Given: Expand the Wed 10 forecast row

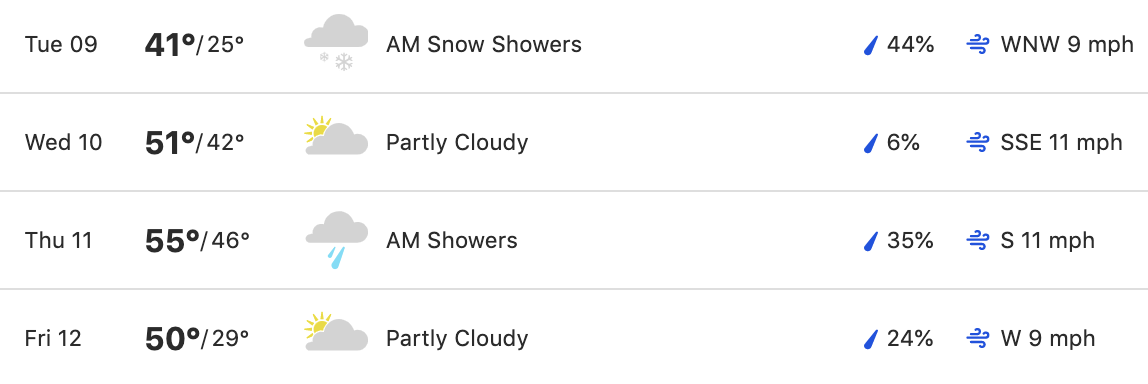Looking at the screenshot, I should click(x=574, y=142).
